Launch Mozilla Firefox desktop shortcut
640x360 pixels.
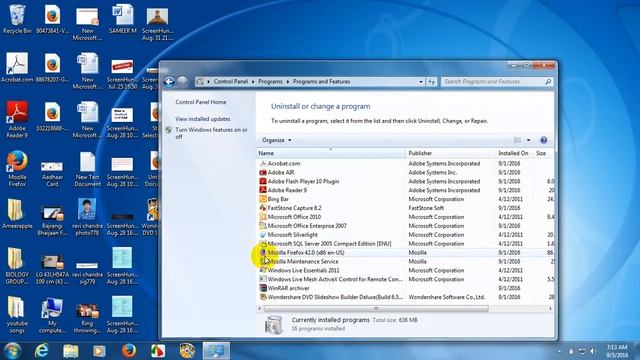coord(17,169)
